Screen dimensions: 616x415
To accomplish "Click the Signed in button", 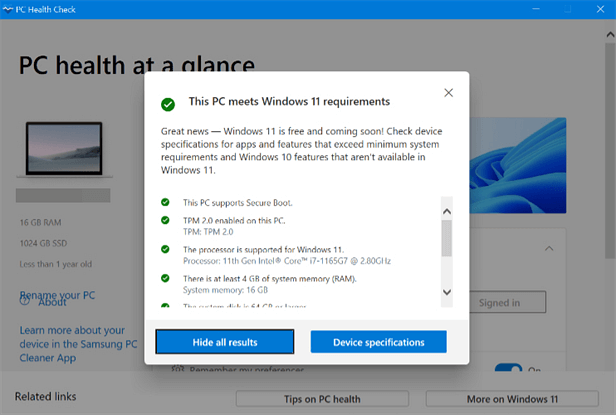I will (x=507, y=302).
